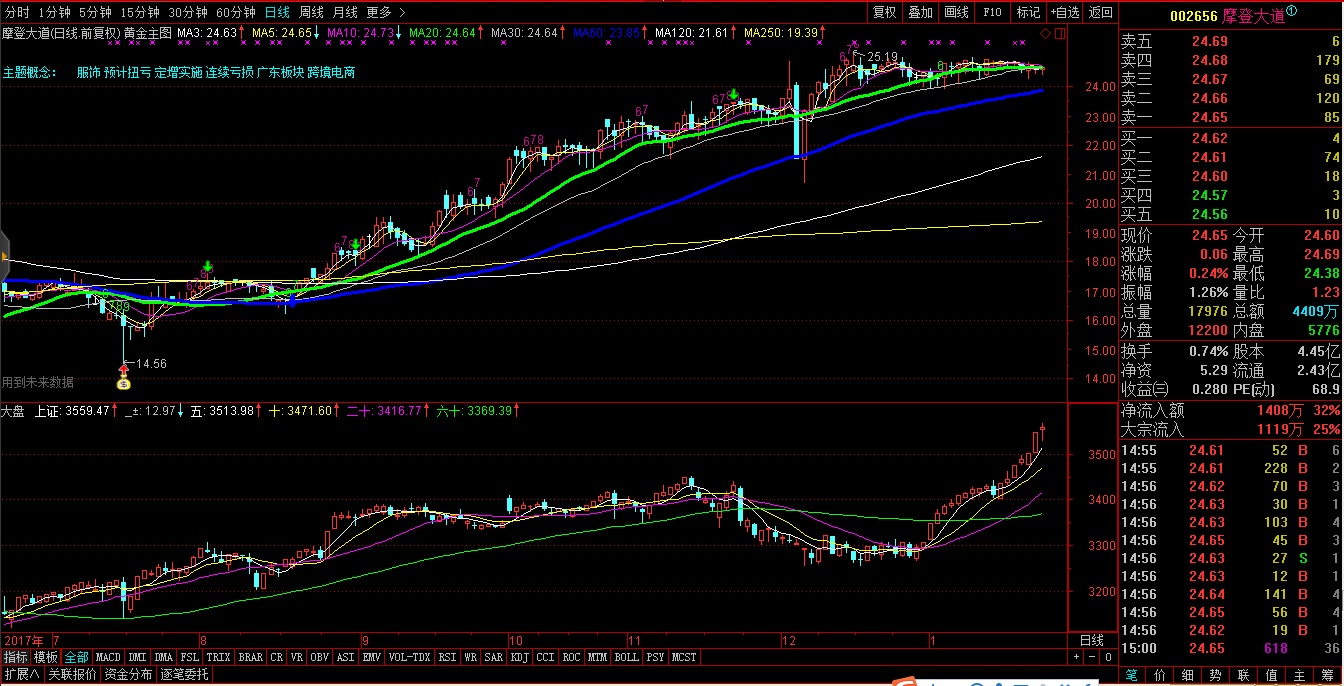This screenshot has width=1344, height=686.
Task: Click the circled 1 badge beside 摩登大道
Action: (1291, 12)
